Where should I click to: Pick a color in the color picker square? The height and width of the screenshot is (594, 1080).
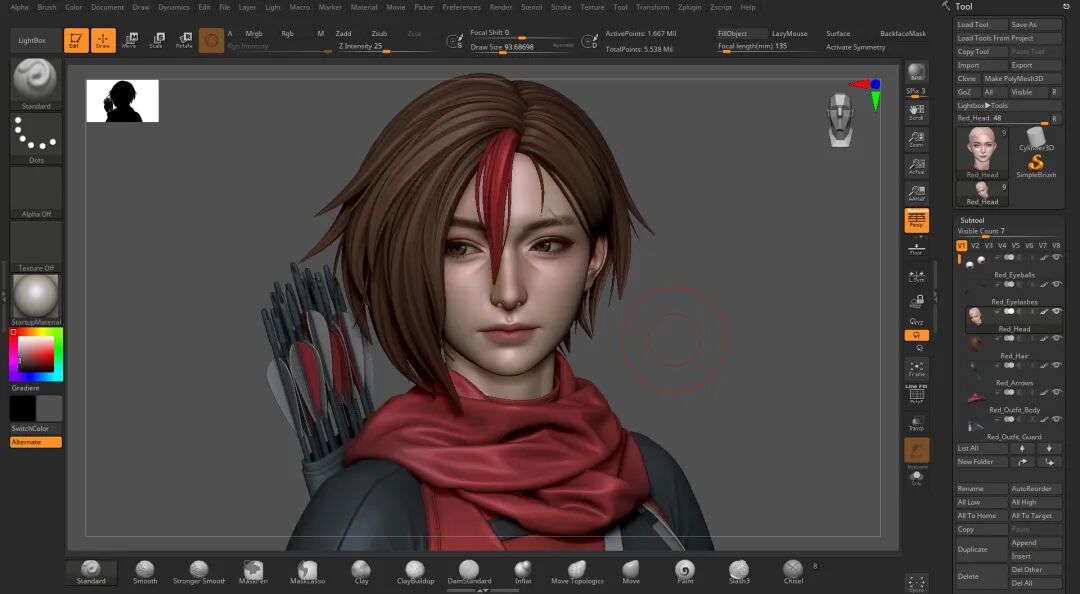pyautogui.click(x=36, y=354)
